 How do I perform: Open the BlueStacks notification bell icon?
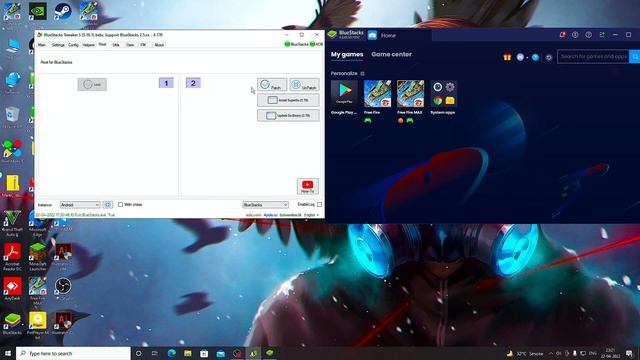coord(562,35)
